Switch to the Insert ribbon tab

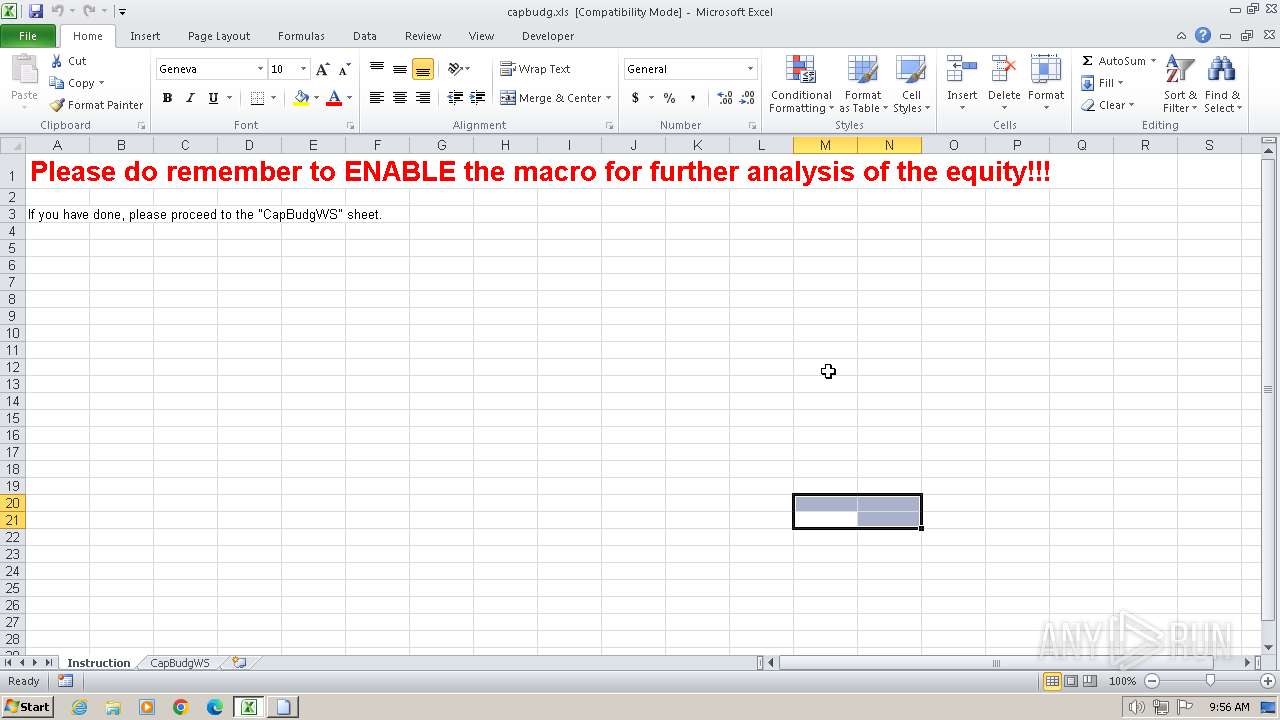tap(145, 36)
